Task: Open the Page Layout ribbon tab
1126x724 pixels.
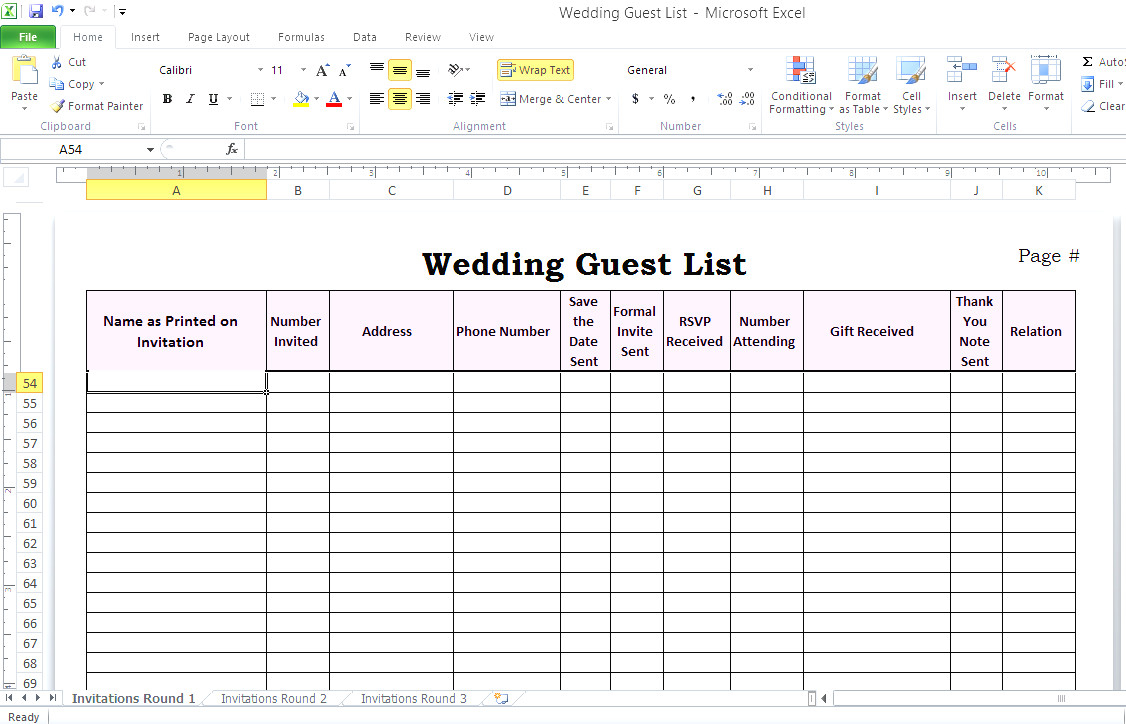Action: (219, 37)
